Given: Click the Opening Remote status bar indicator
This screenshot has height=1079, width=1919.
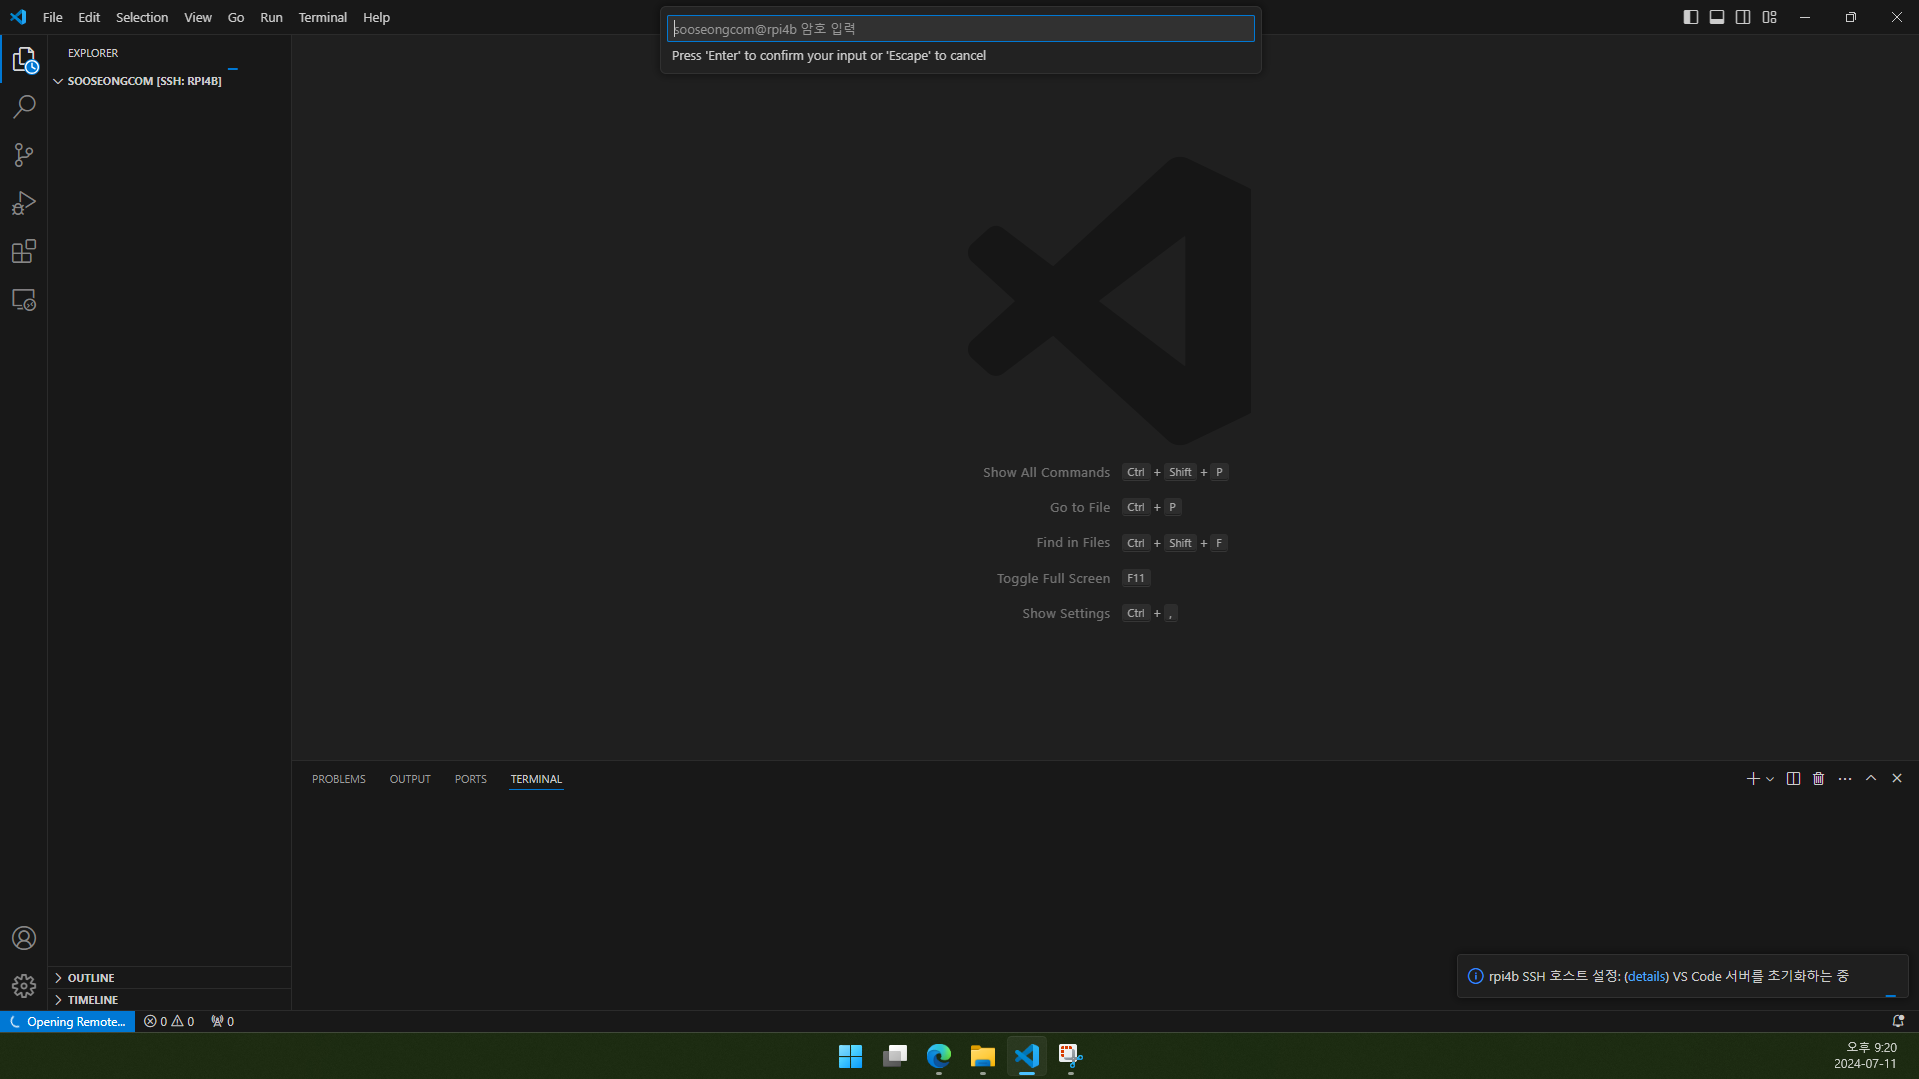Looking at the screenshot, I should point(68,1022).
